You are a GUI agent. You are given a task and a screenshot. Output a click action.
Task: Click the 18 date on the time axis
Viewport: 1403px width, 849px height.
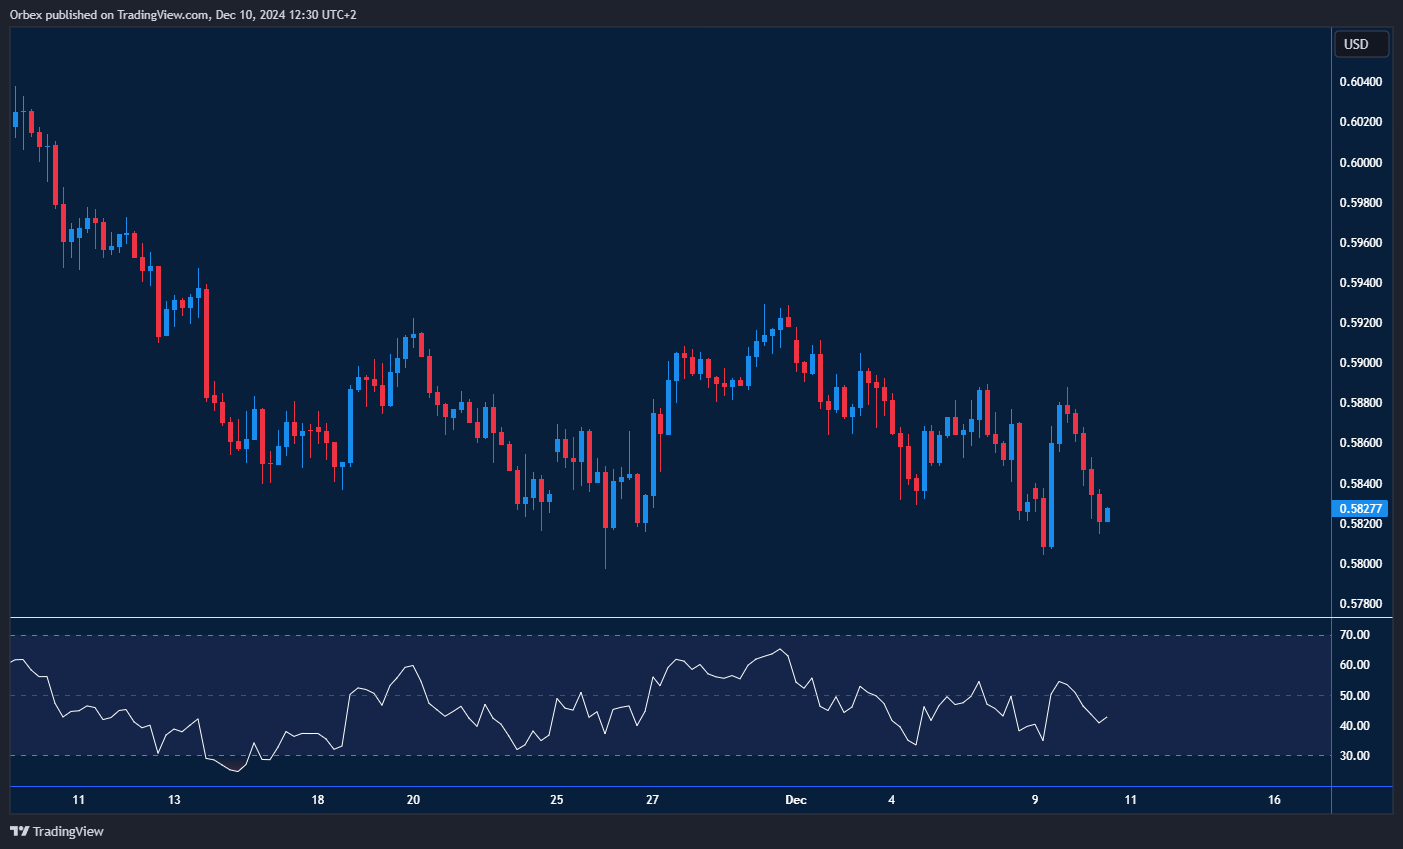click(318, 800)
